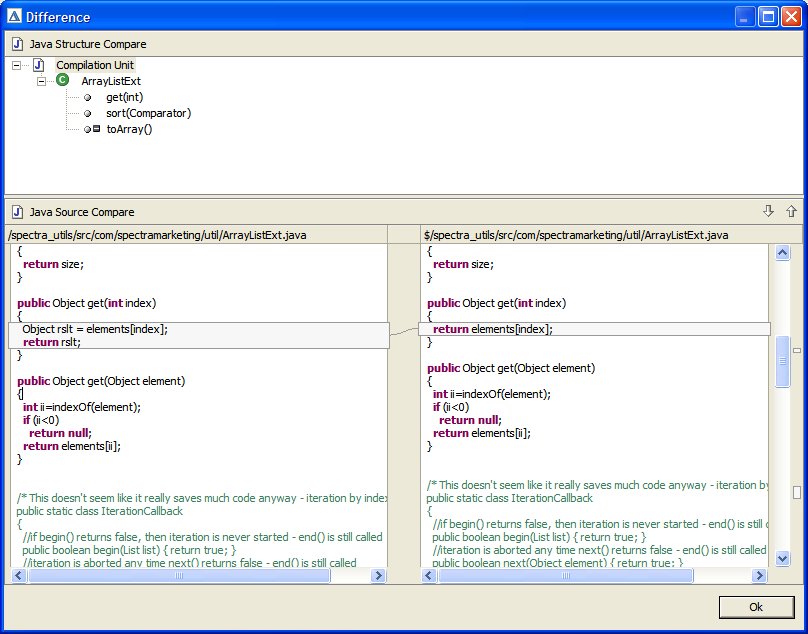This screenshot has height=634, width=808.
Task: Click left pane file path header
Action: (x=157, y=235)
